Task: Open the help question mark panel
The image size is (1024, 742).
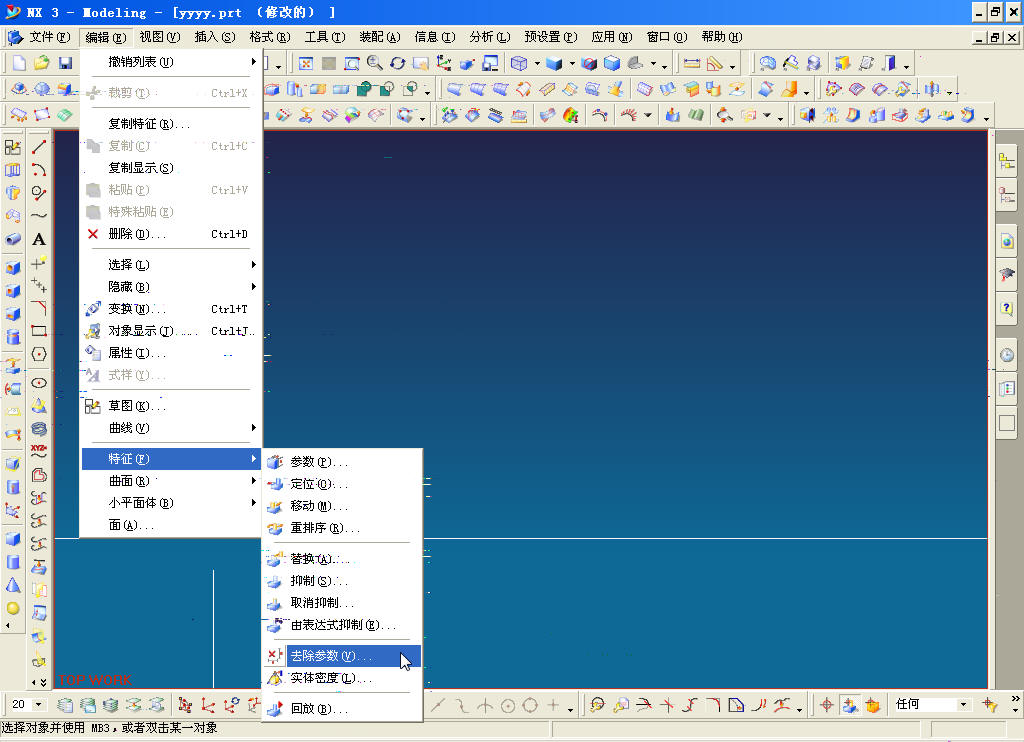Action: point(1007,308)
